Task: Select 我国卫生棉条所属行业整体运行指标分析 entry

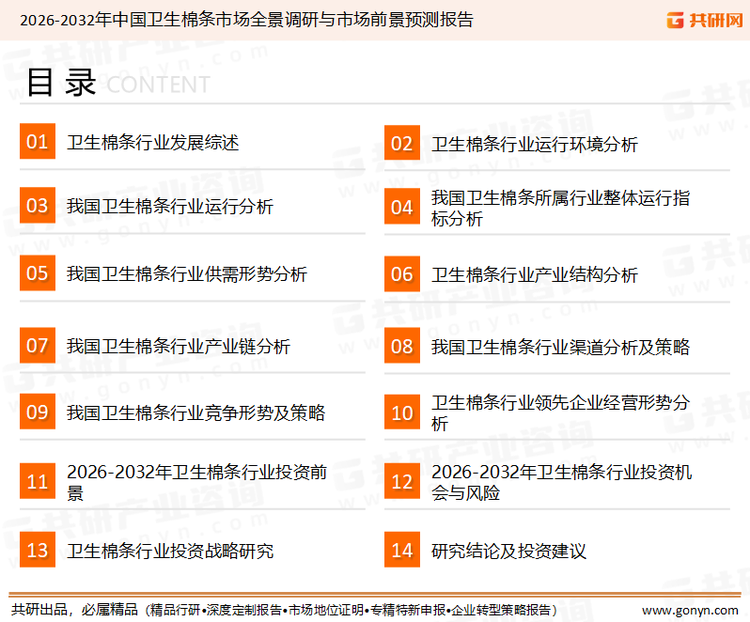Action: 560,208
